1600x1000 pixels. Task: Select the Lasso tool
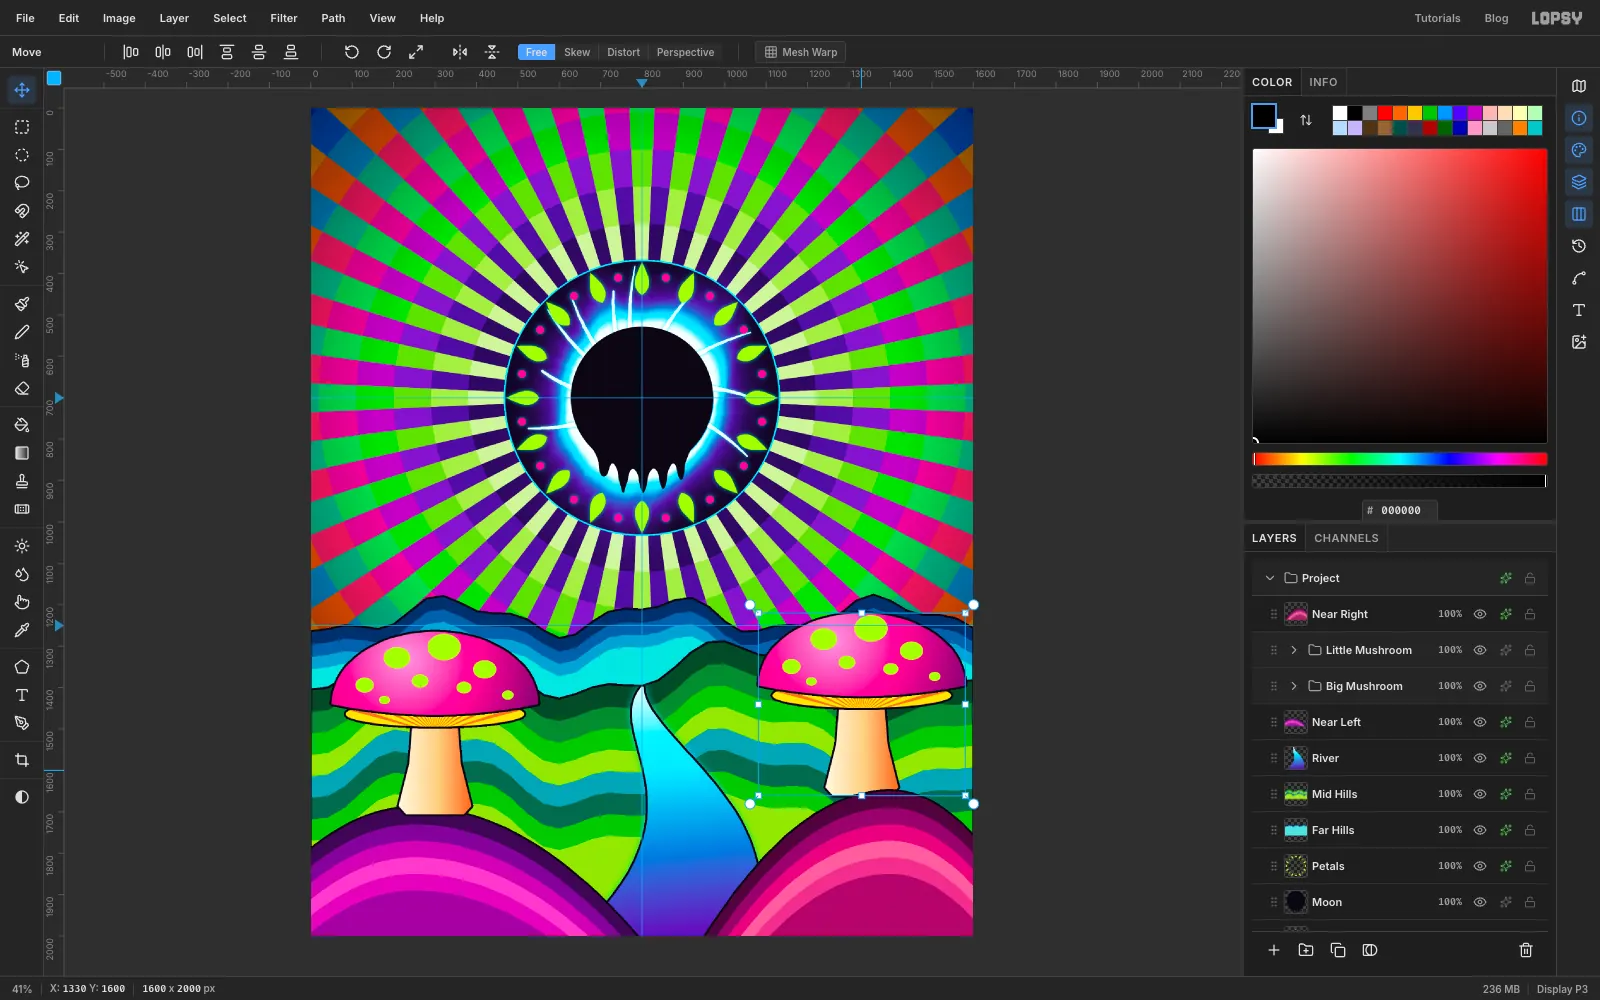pyautogui.click(x=22, y=183)
